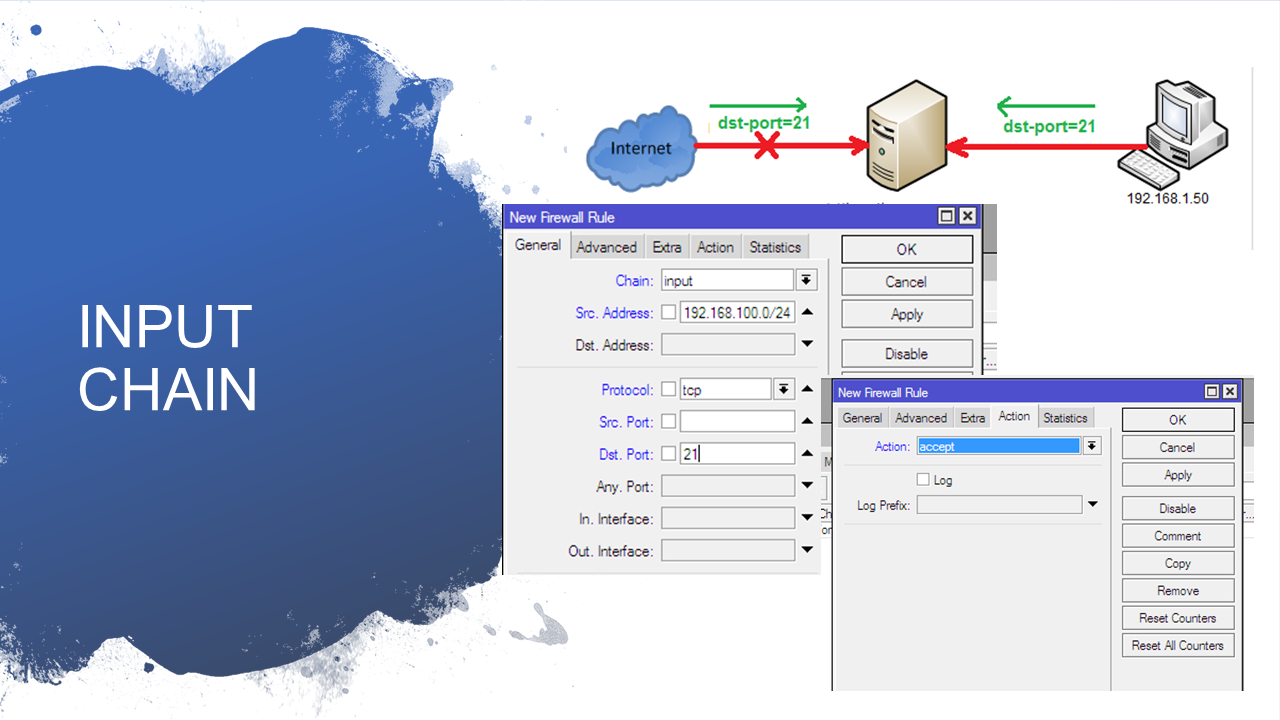Switch to the Advanced tab in General dialog
Image resolution: width=1280 pixels, height=720 pixels.
coord(606,247)
